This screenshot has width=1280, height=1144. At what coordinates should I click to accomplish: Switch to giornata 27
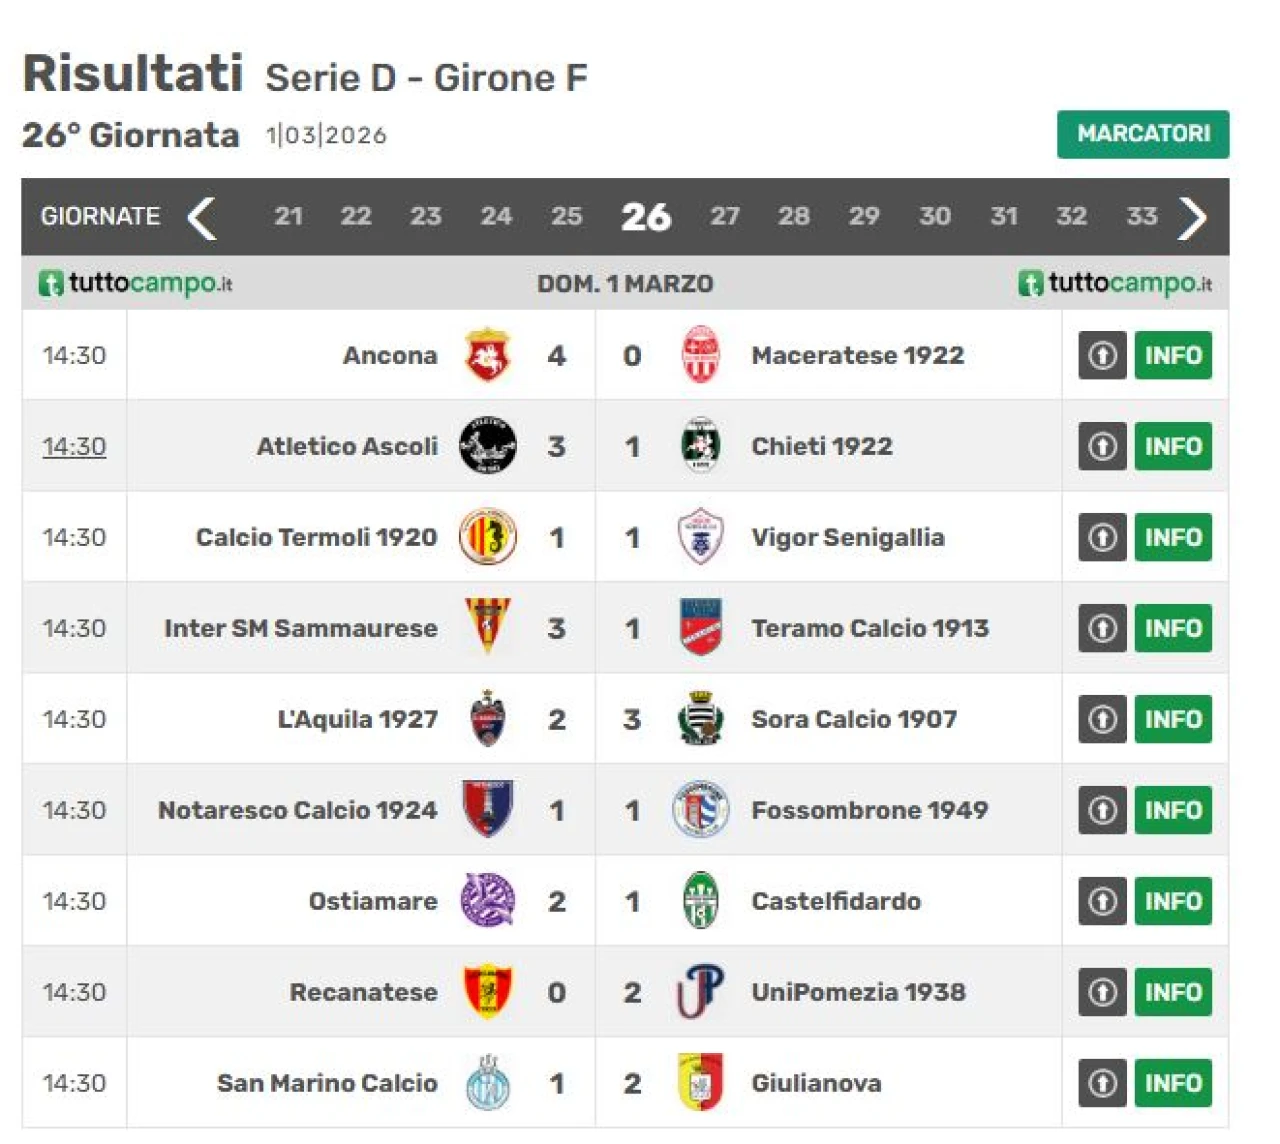coord(725,216)
